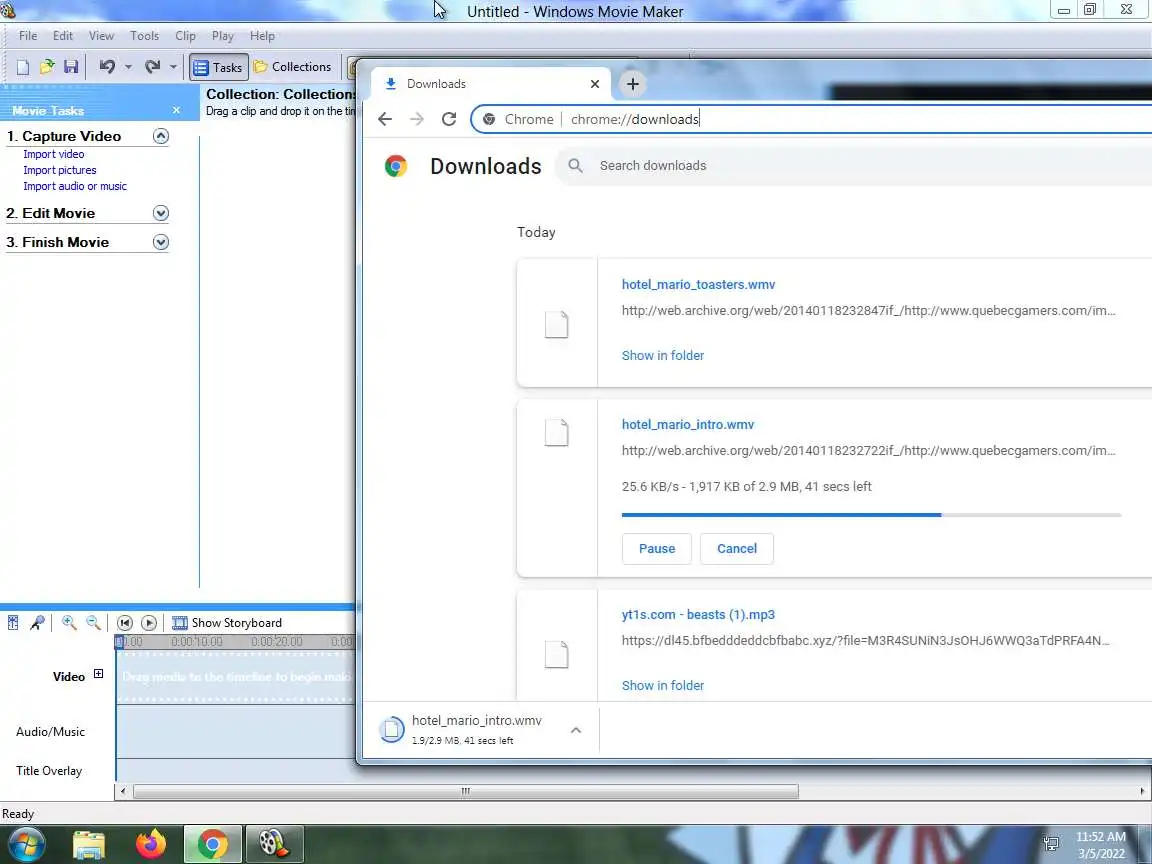Cancel the hotel_mario_intro.wmv download
Image resolution: width=1152 pixels, height=864 pixels.
click(737, 549)
